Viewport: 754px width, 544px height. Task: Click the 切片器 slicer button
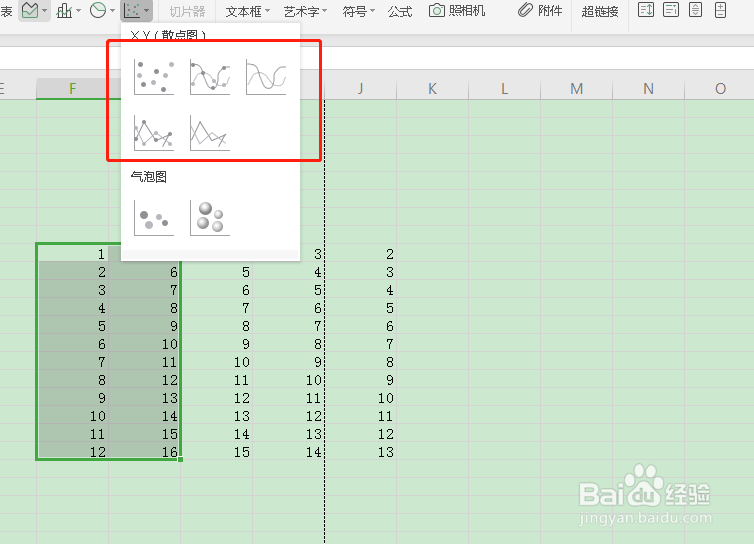pos(188,11)
